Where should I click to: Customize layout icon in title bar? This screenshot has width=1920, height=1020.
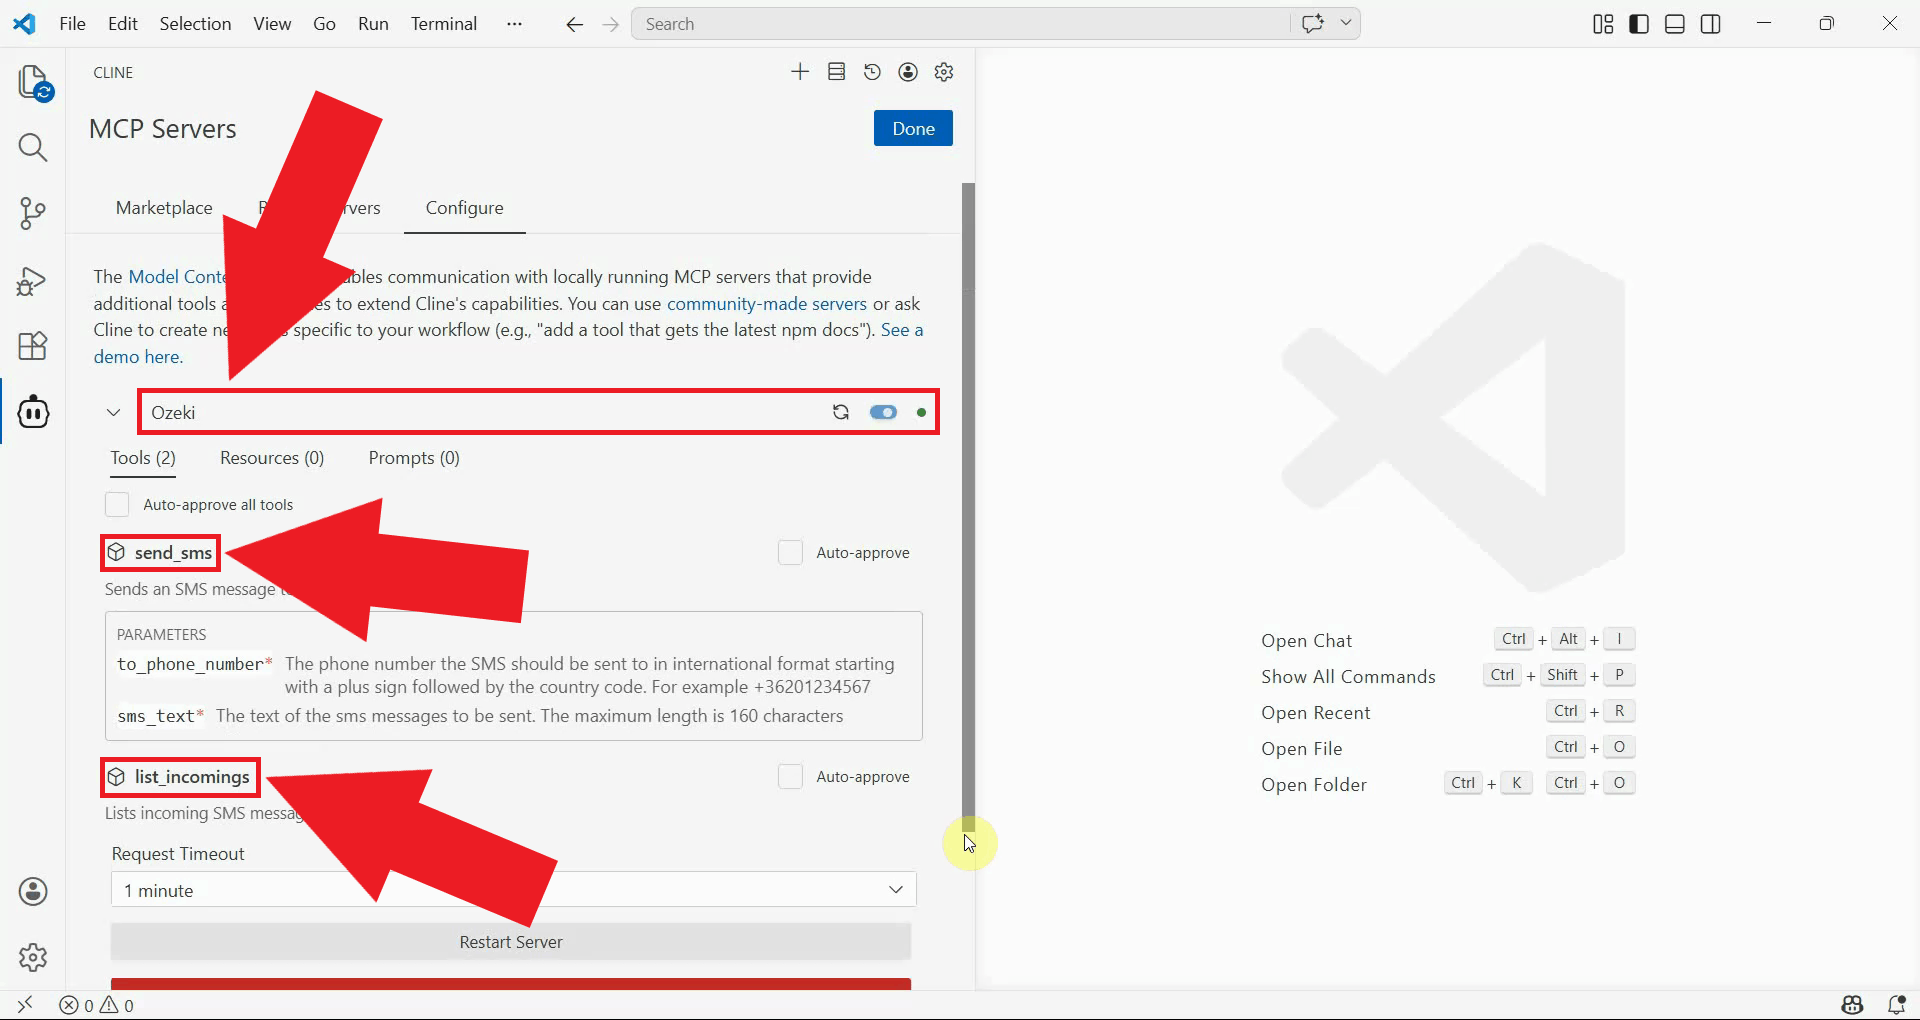point(1603,24)
